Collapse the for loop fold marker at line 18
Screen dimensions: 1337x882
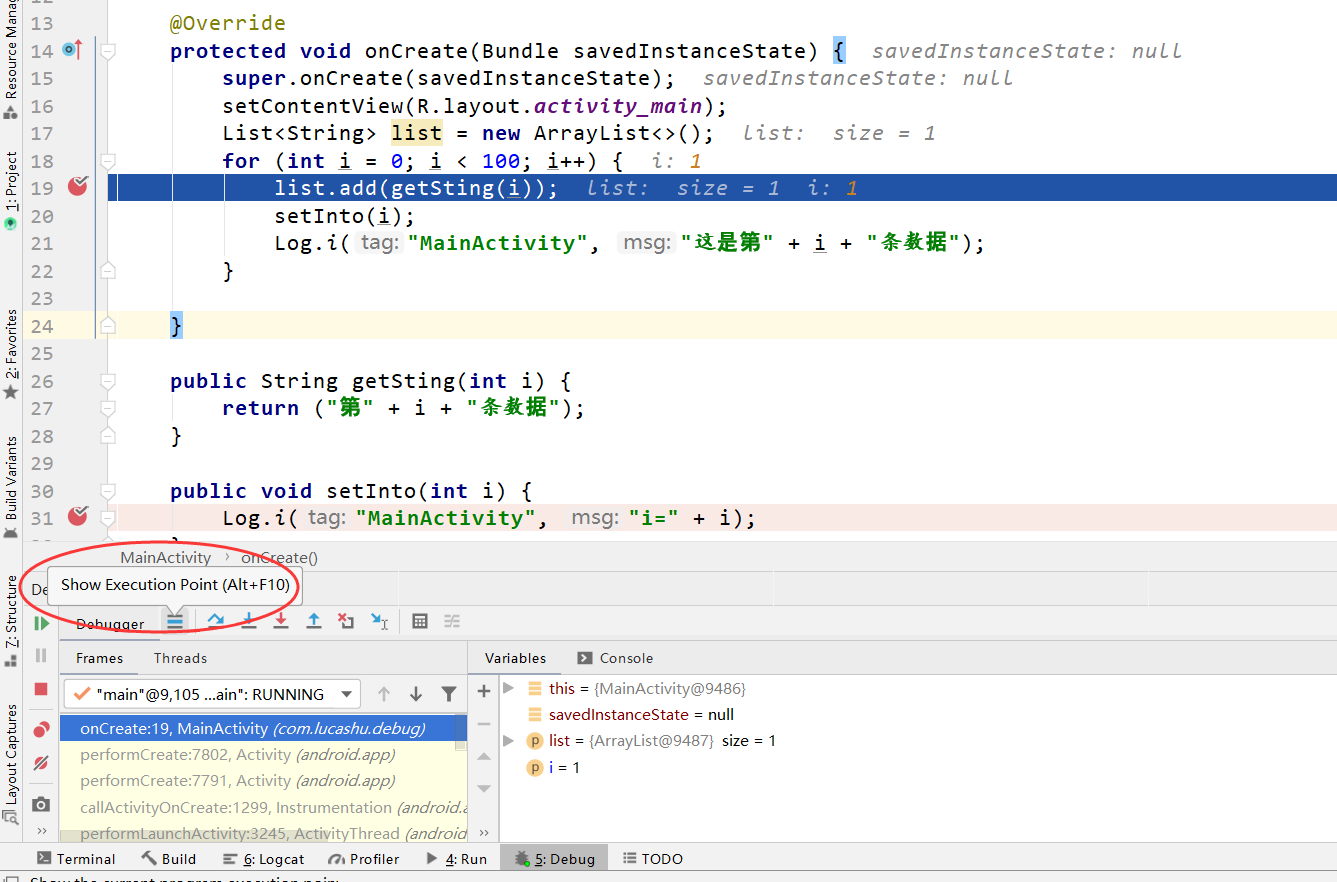108,161
